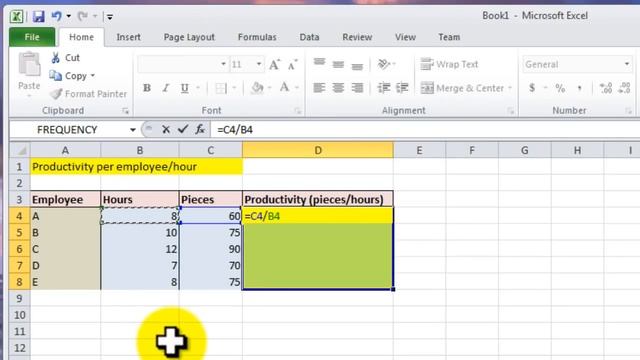
Task: Open the File tab
Action: pyautogui.click(x=32, y=37)
